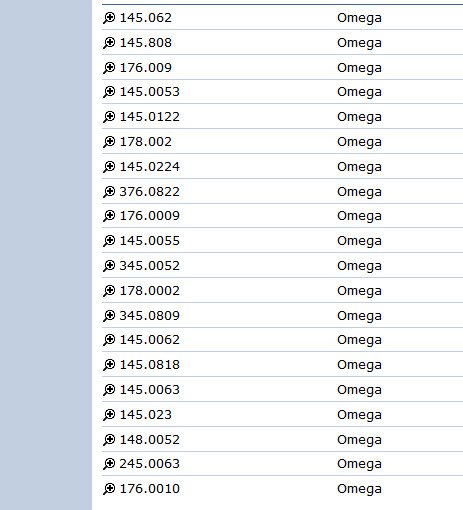Click zoom icon beside 176.0010
Viewport: 463px width, 510px height.
pyautogui.click(x=109, y=489)
